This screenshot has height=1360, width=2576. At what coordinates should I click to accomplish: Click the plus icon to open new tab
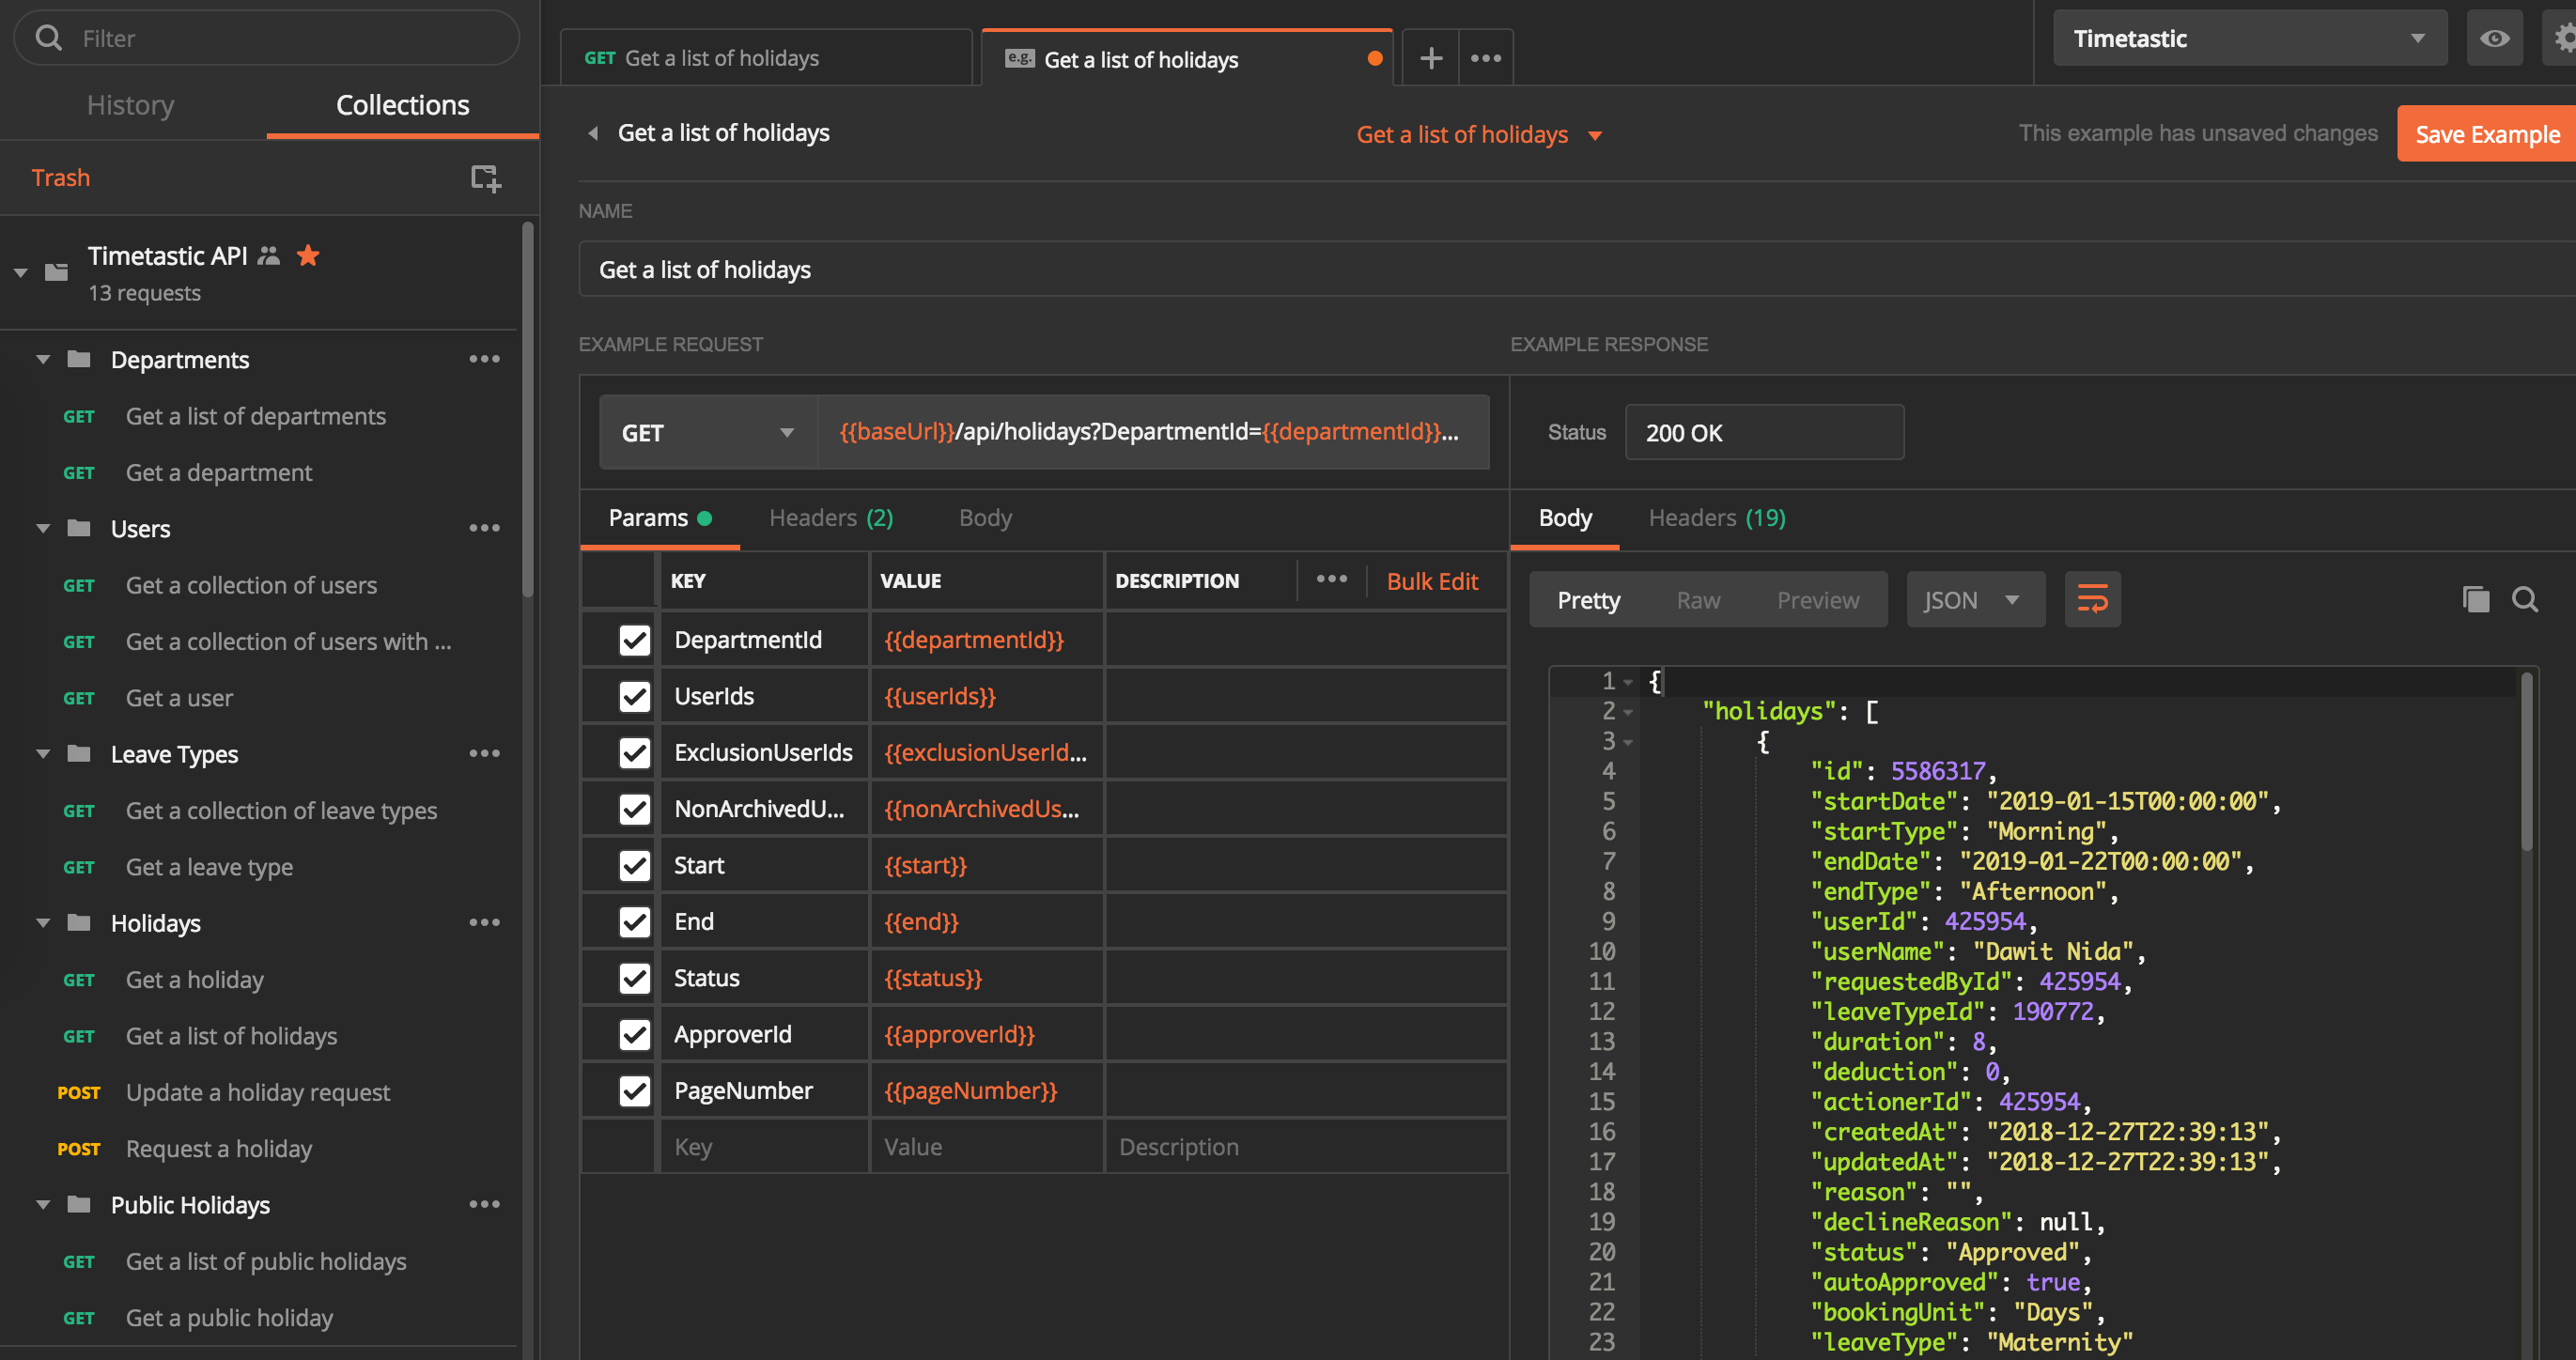tap(1430, 58)
